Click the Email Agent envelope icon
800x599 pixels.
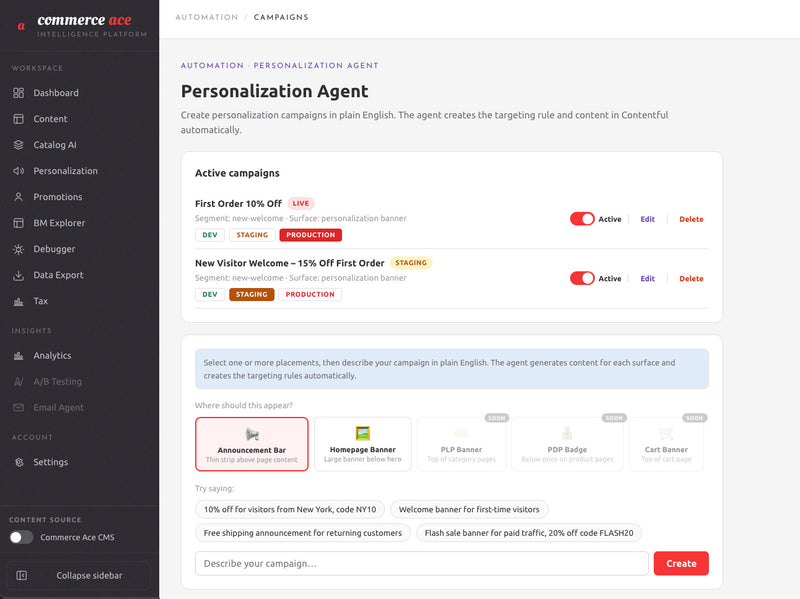coord(18,408)
